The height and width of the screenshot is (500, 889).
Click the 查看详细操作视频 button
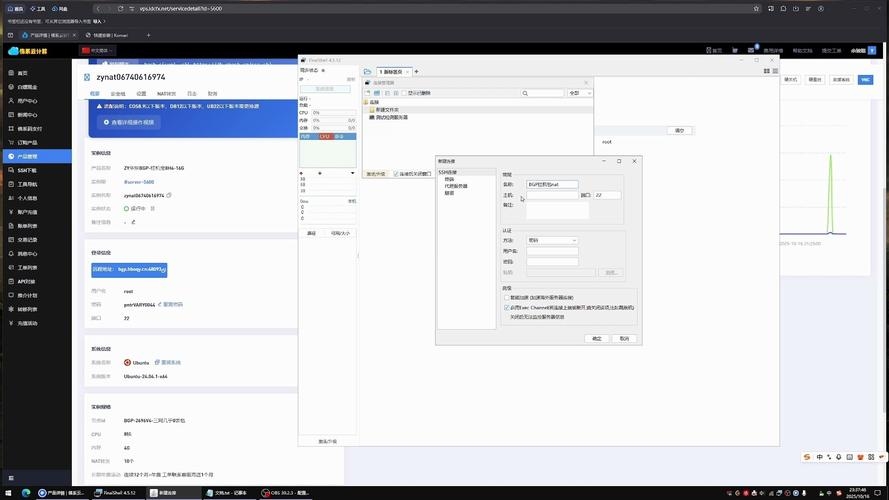tap(128, 123)
